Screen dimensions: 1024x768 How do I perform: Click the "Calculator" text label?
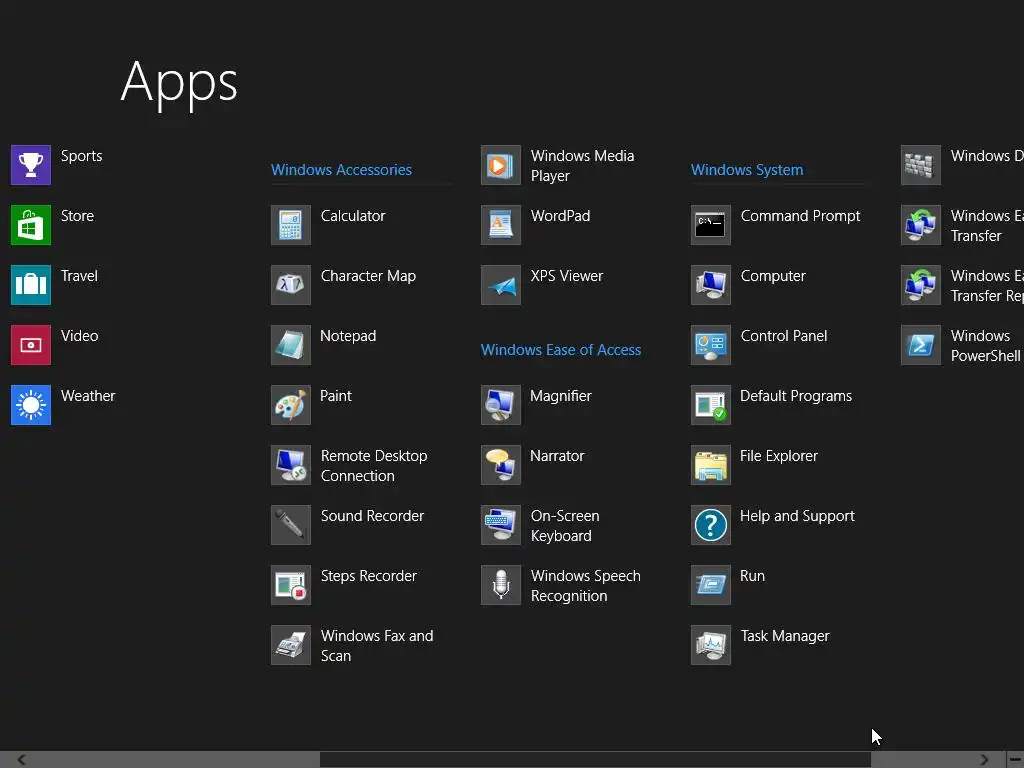tap(353, 216)
